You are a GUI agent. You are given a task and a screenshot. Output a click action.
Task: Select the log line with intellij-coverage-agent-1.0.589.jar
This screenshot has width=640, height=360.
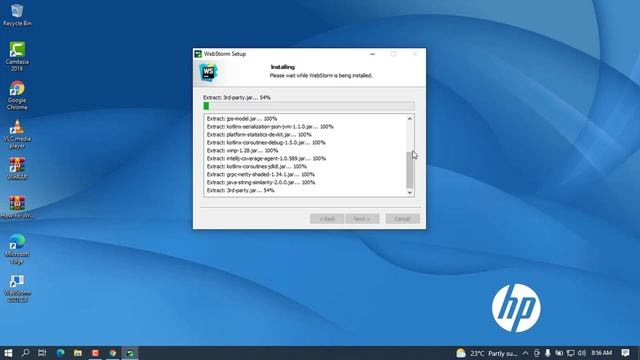tap(266, 158)
